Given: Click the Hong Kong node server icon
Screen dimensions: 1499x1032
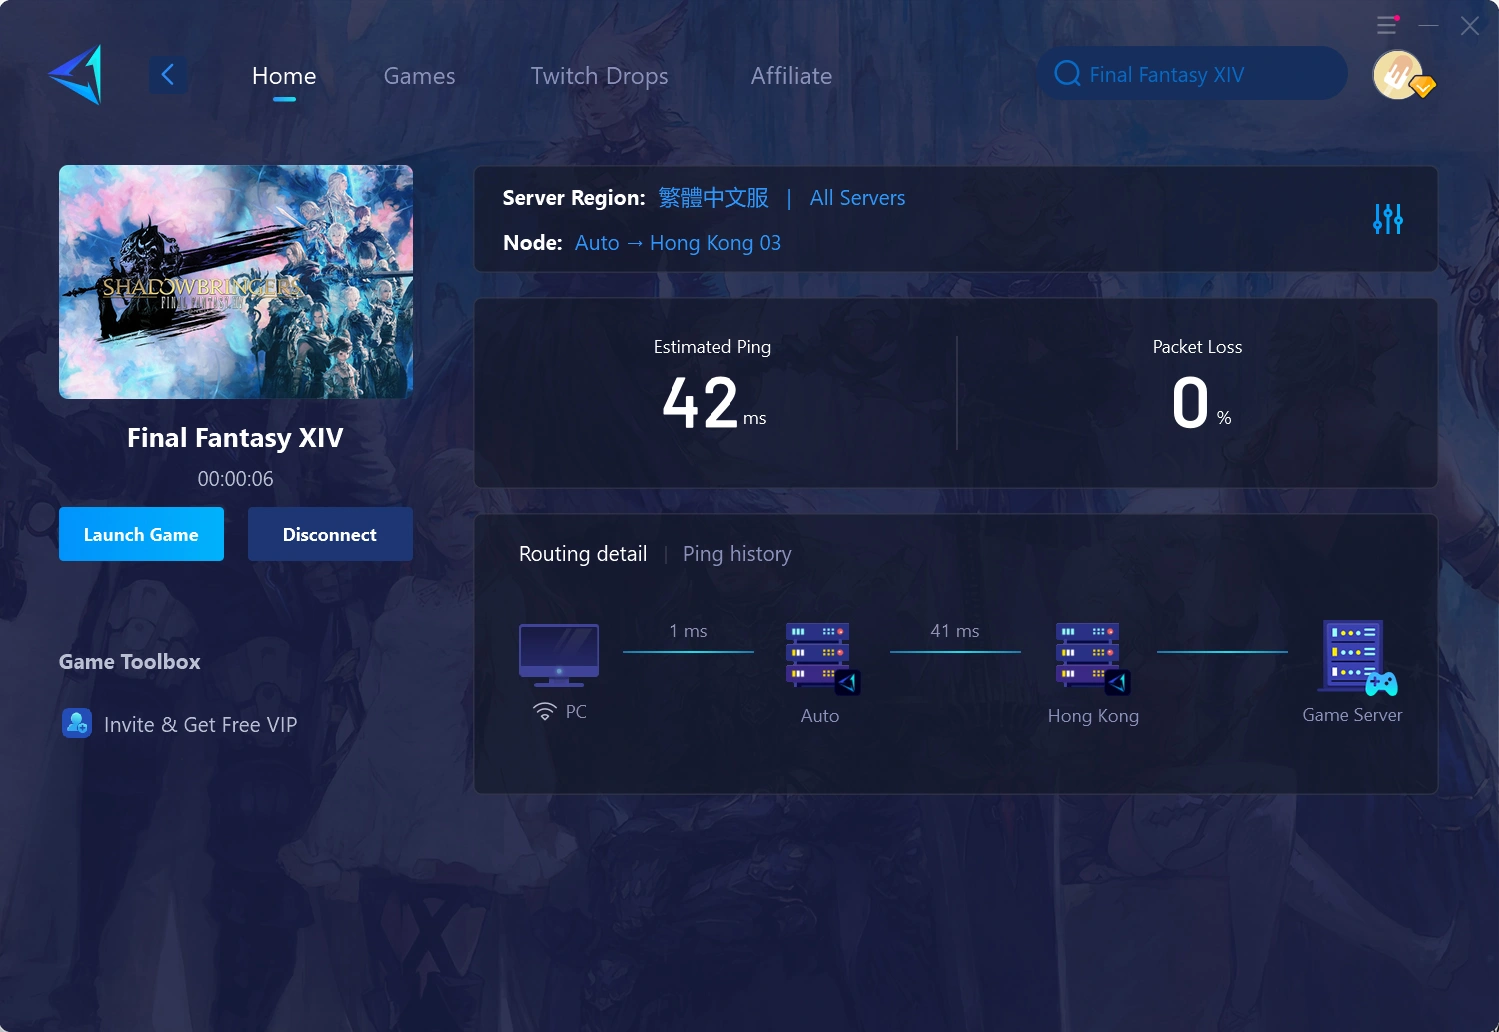Looking at the screenshot, I should (1091, 657).
